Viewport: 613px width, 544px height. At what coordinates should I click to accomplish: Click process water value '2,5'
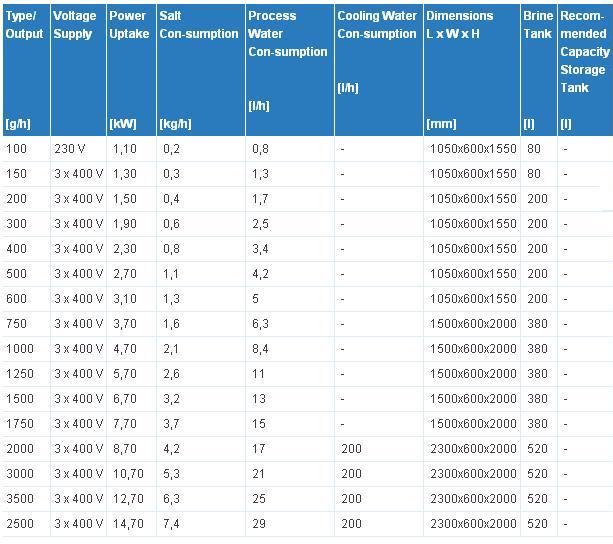pyautogui.click(x=260, y=224)
